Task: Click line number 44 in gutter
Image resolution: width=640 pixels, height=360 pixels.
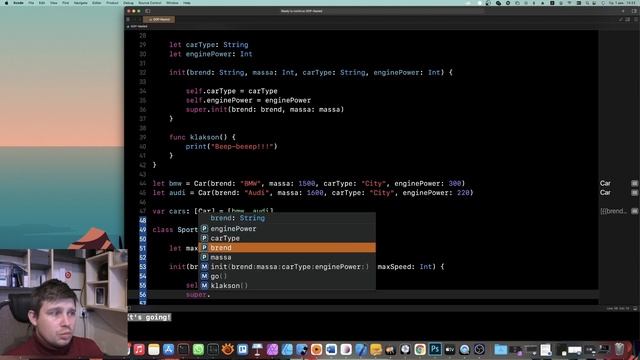Action: 142,183
